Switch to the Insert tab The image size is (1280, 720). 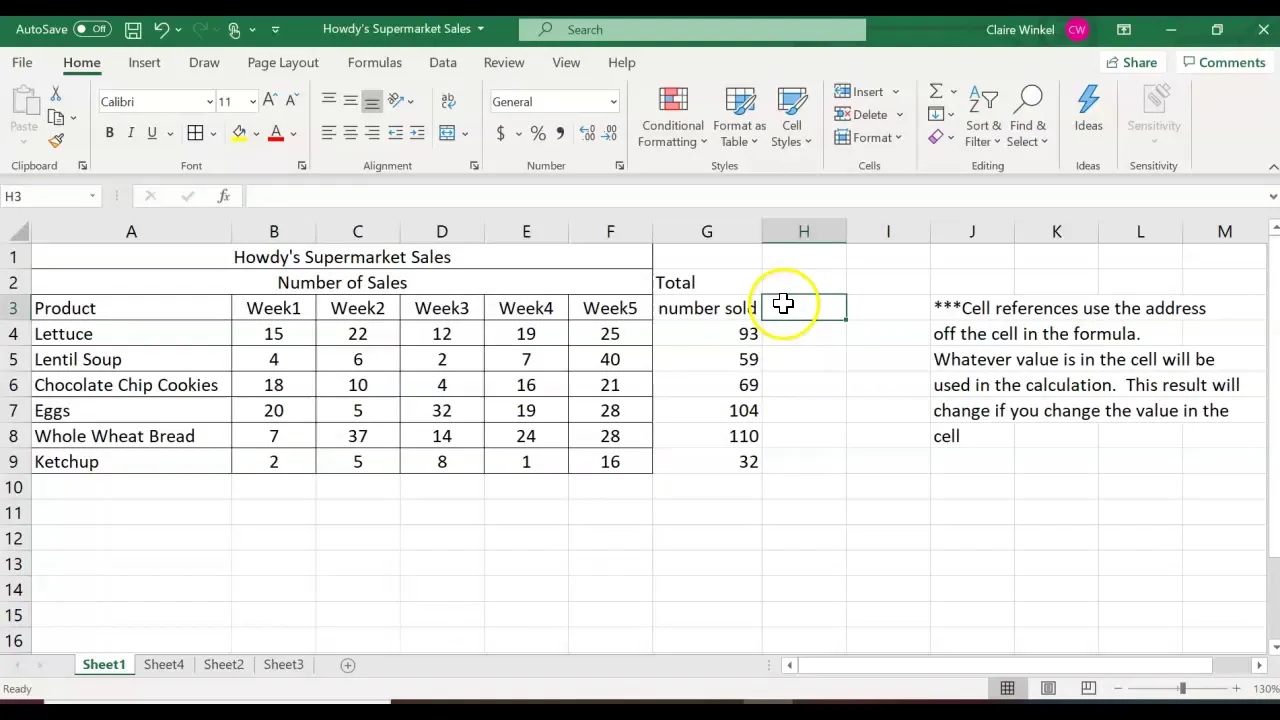point(144,62)
